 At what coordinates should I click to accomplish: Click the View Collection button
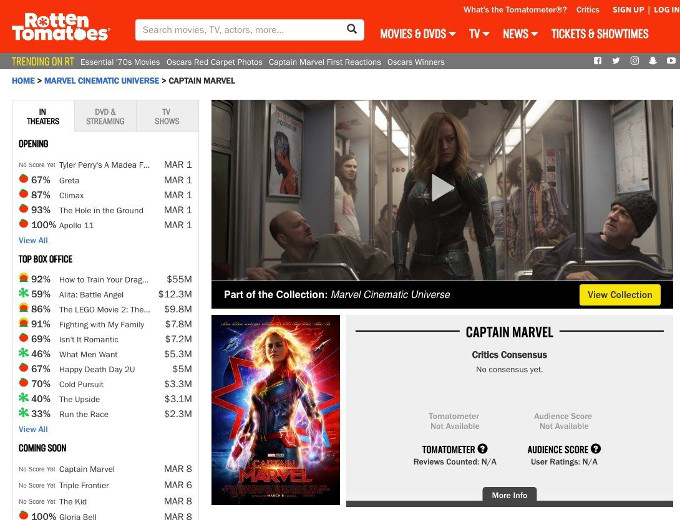tap(620, 295)
